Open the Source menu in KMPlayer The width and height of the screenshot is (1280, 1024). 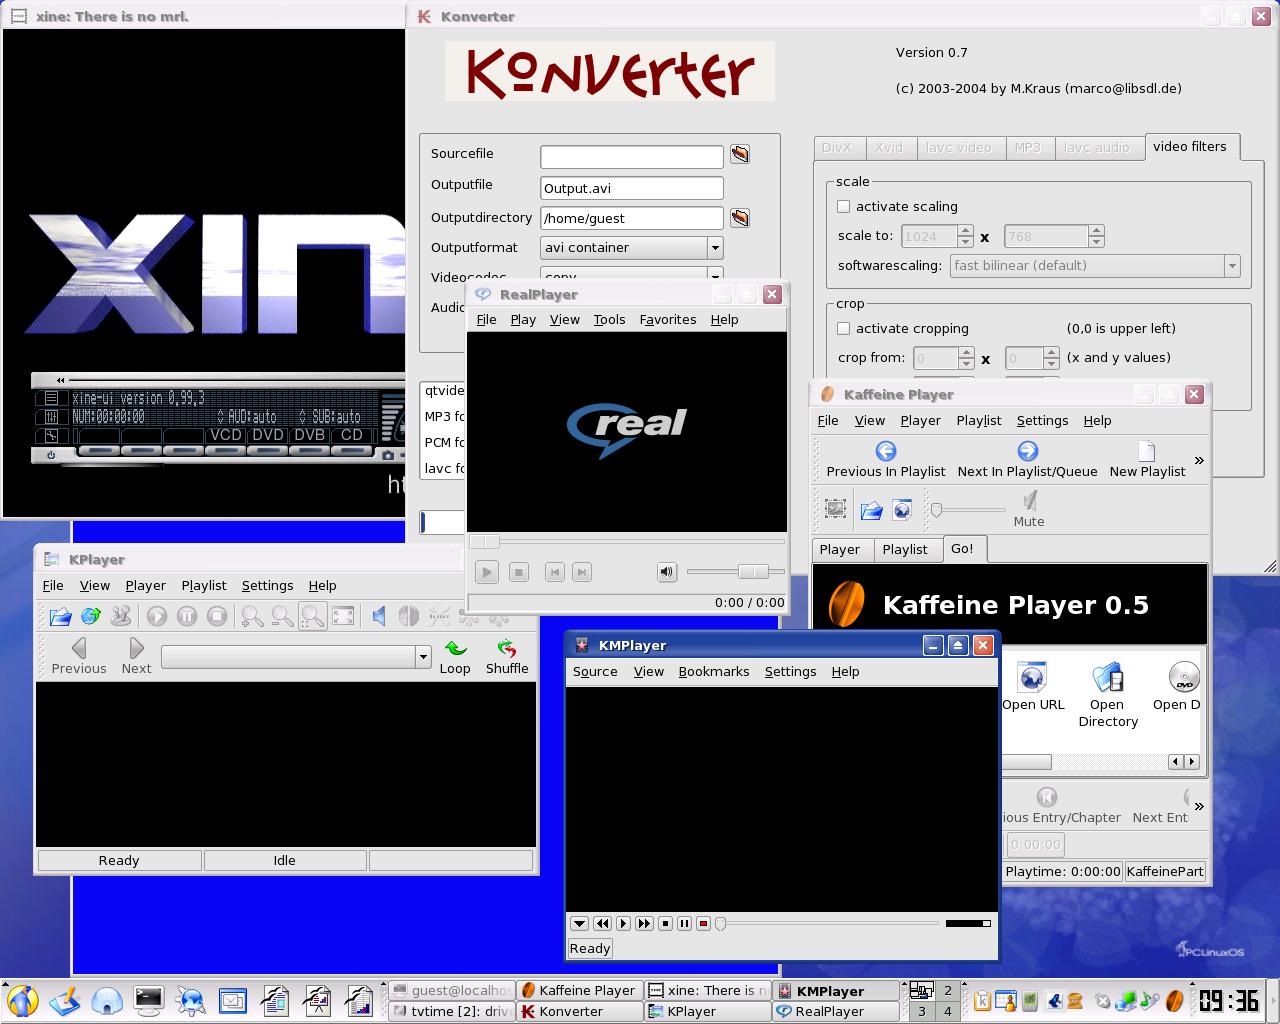pos(595,672)
